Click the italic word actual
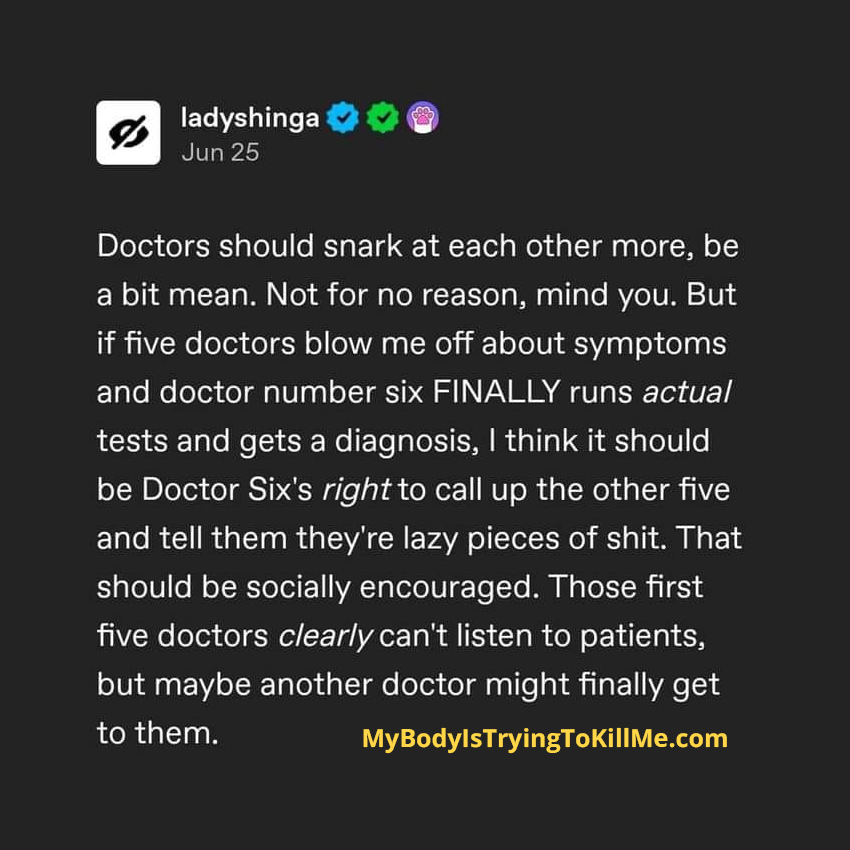 click(686, 392)
